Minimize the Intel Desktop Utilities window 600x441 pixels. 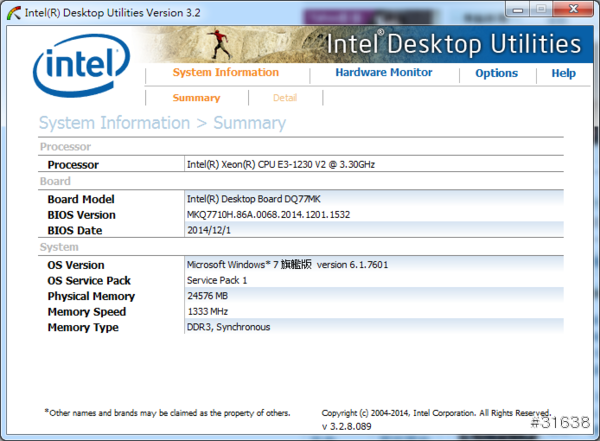click(x=517, y=9)
